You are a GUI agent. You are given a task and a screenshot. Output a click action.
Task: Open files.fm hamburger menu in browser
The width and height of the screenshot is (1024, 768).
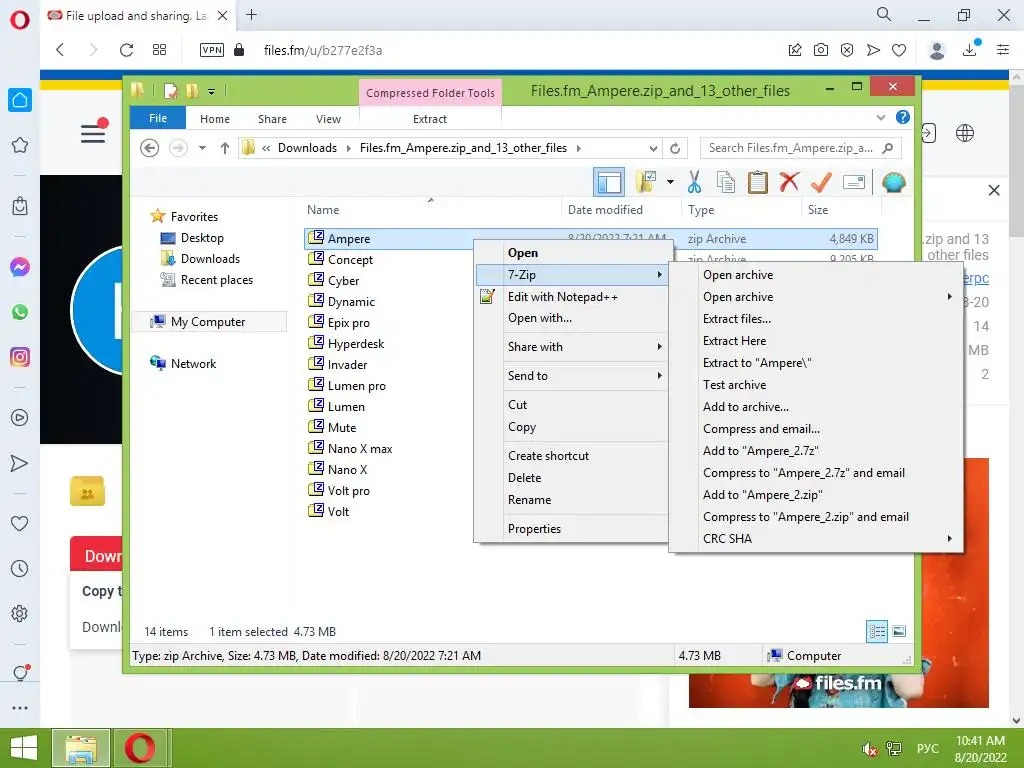click(93, 133)
